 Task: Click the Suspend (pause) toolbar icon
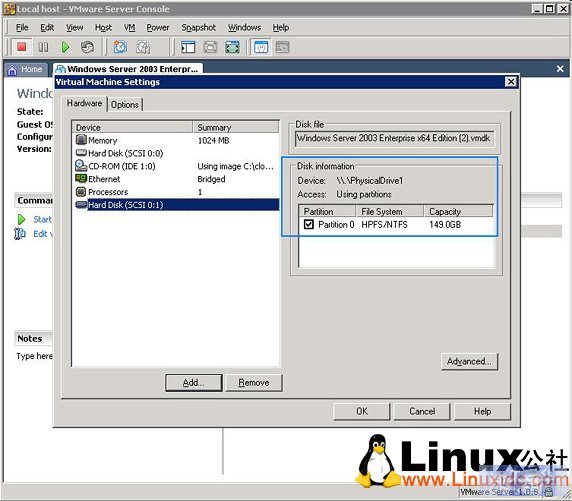click(x=43, y=47)
